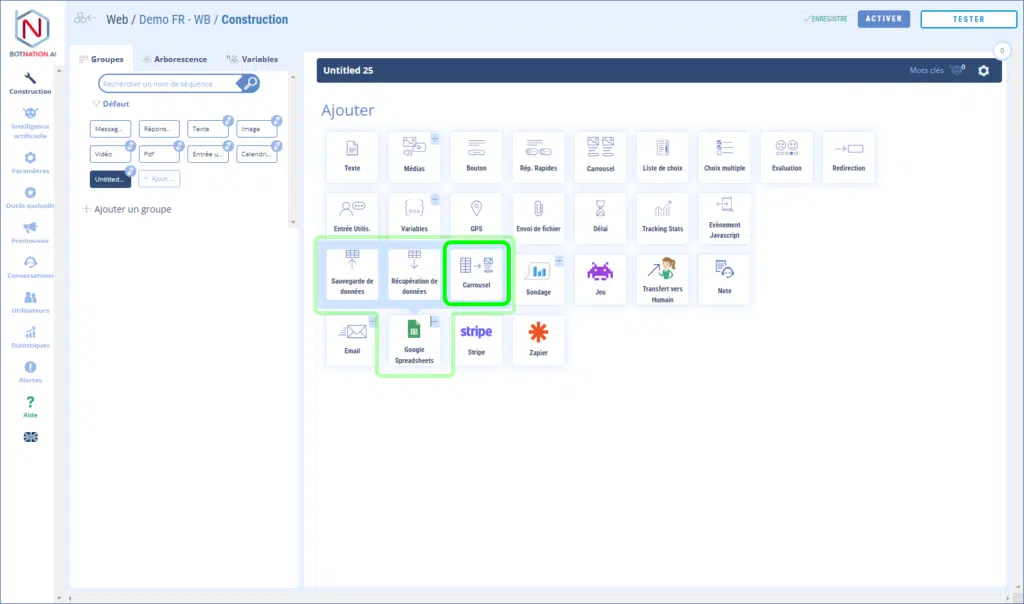Focus the sequence name search field

click(168, 84)
